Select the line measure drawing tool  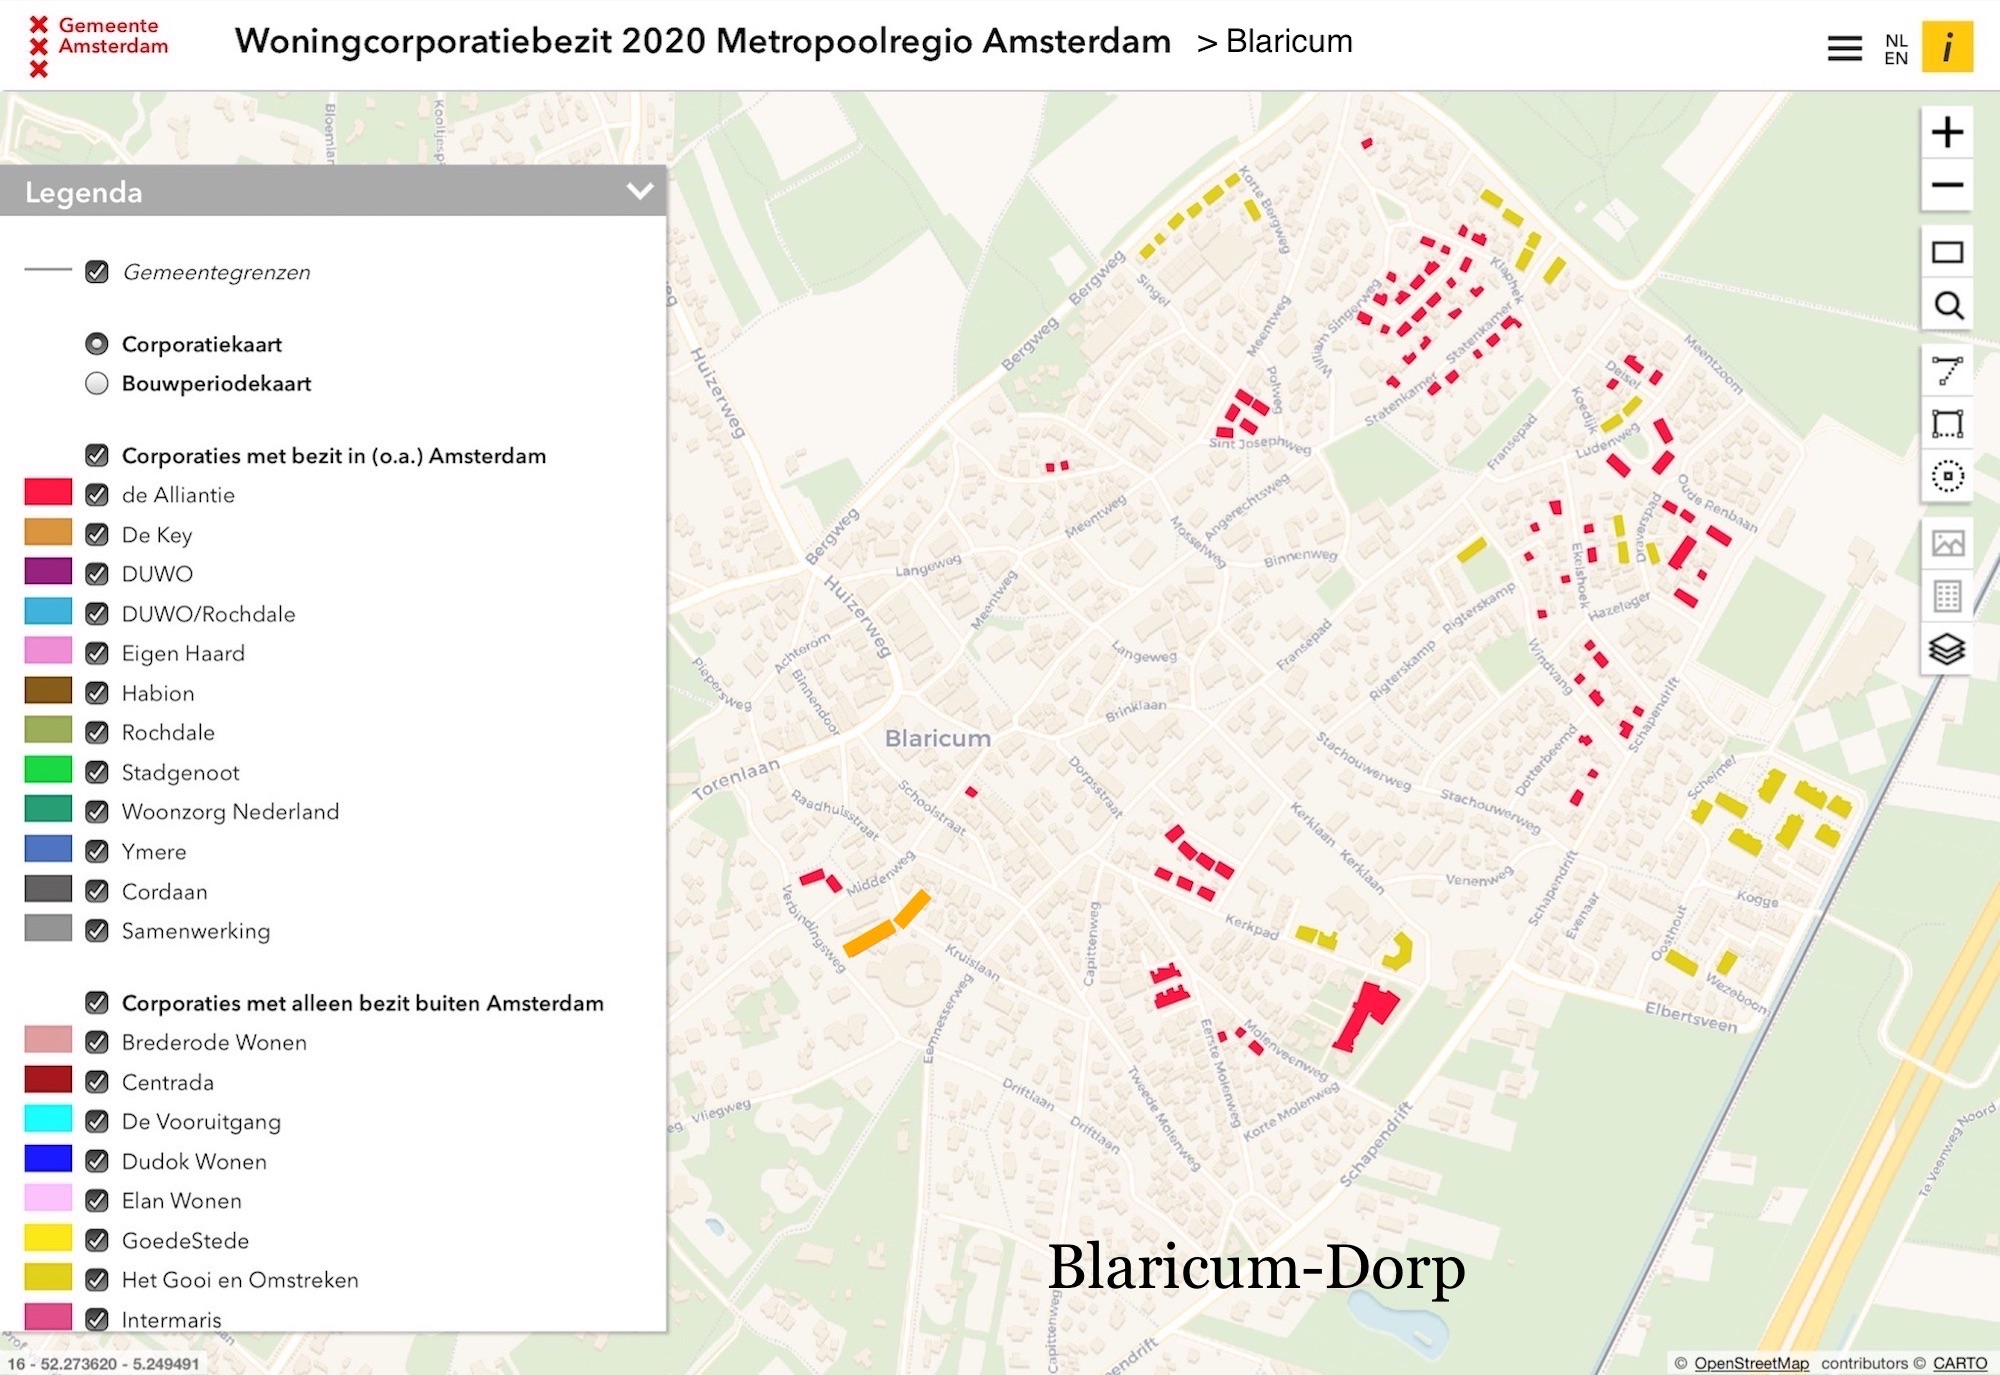(1946, 371)
